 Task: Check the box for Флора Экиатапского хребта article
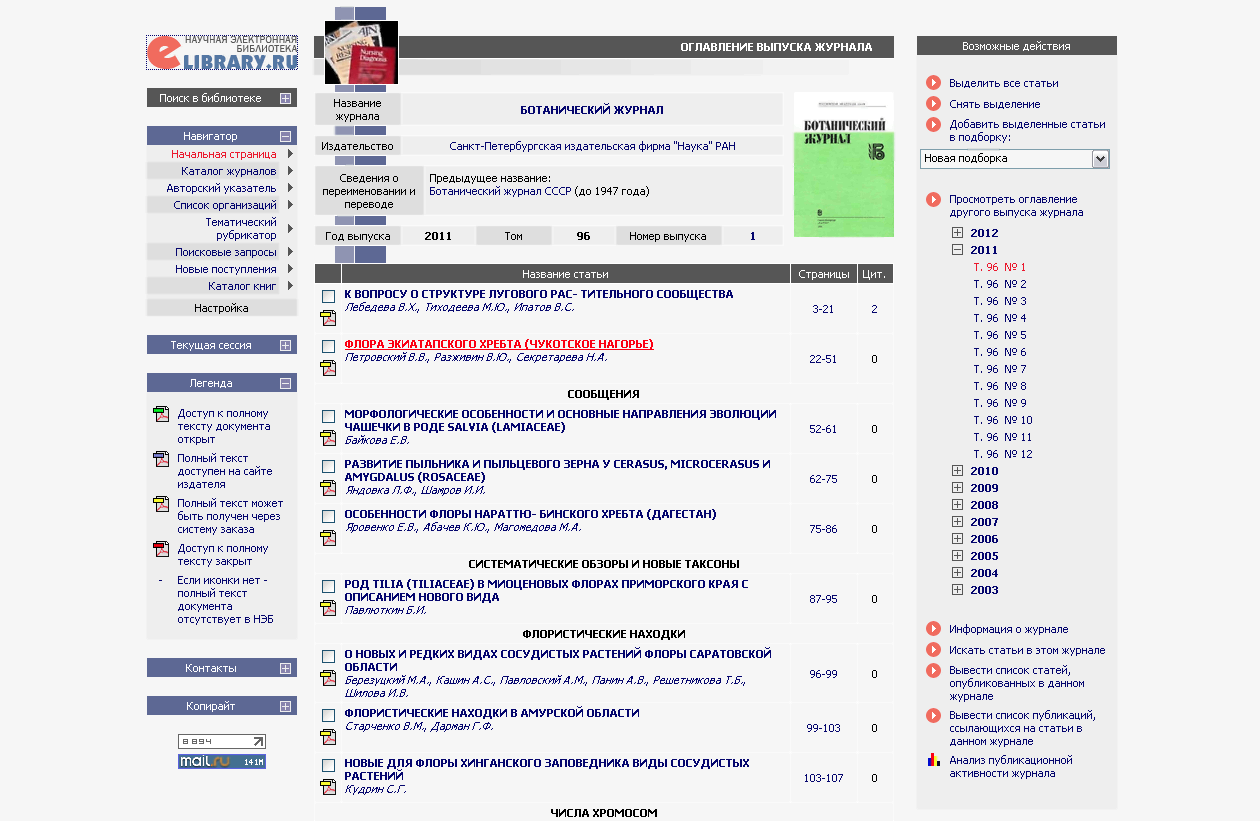tap(328, 346)
